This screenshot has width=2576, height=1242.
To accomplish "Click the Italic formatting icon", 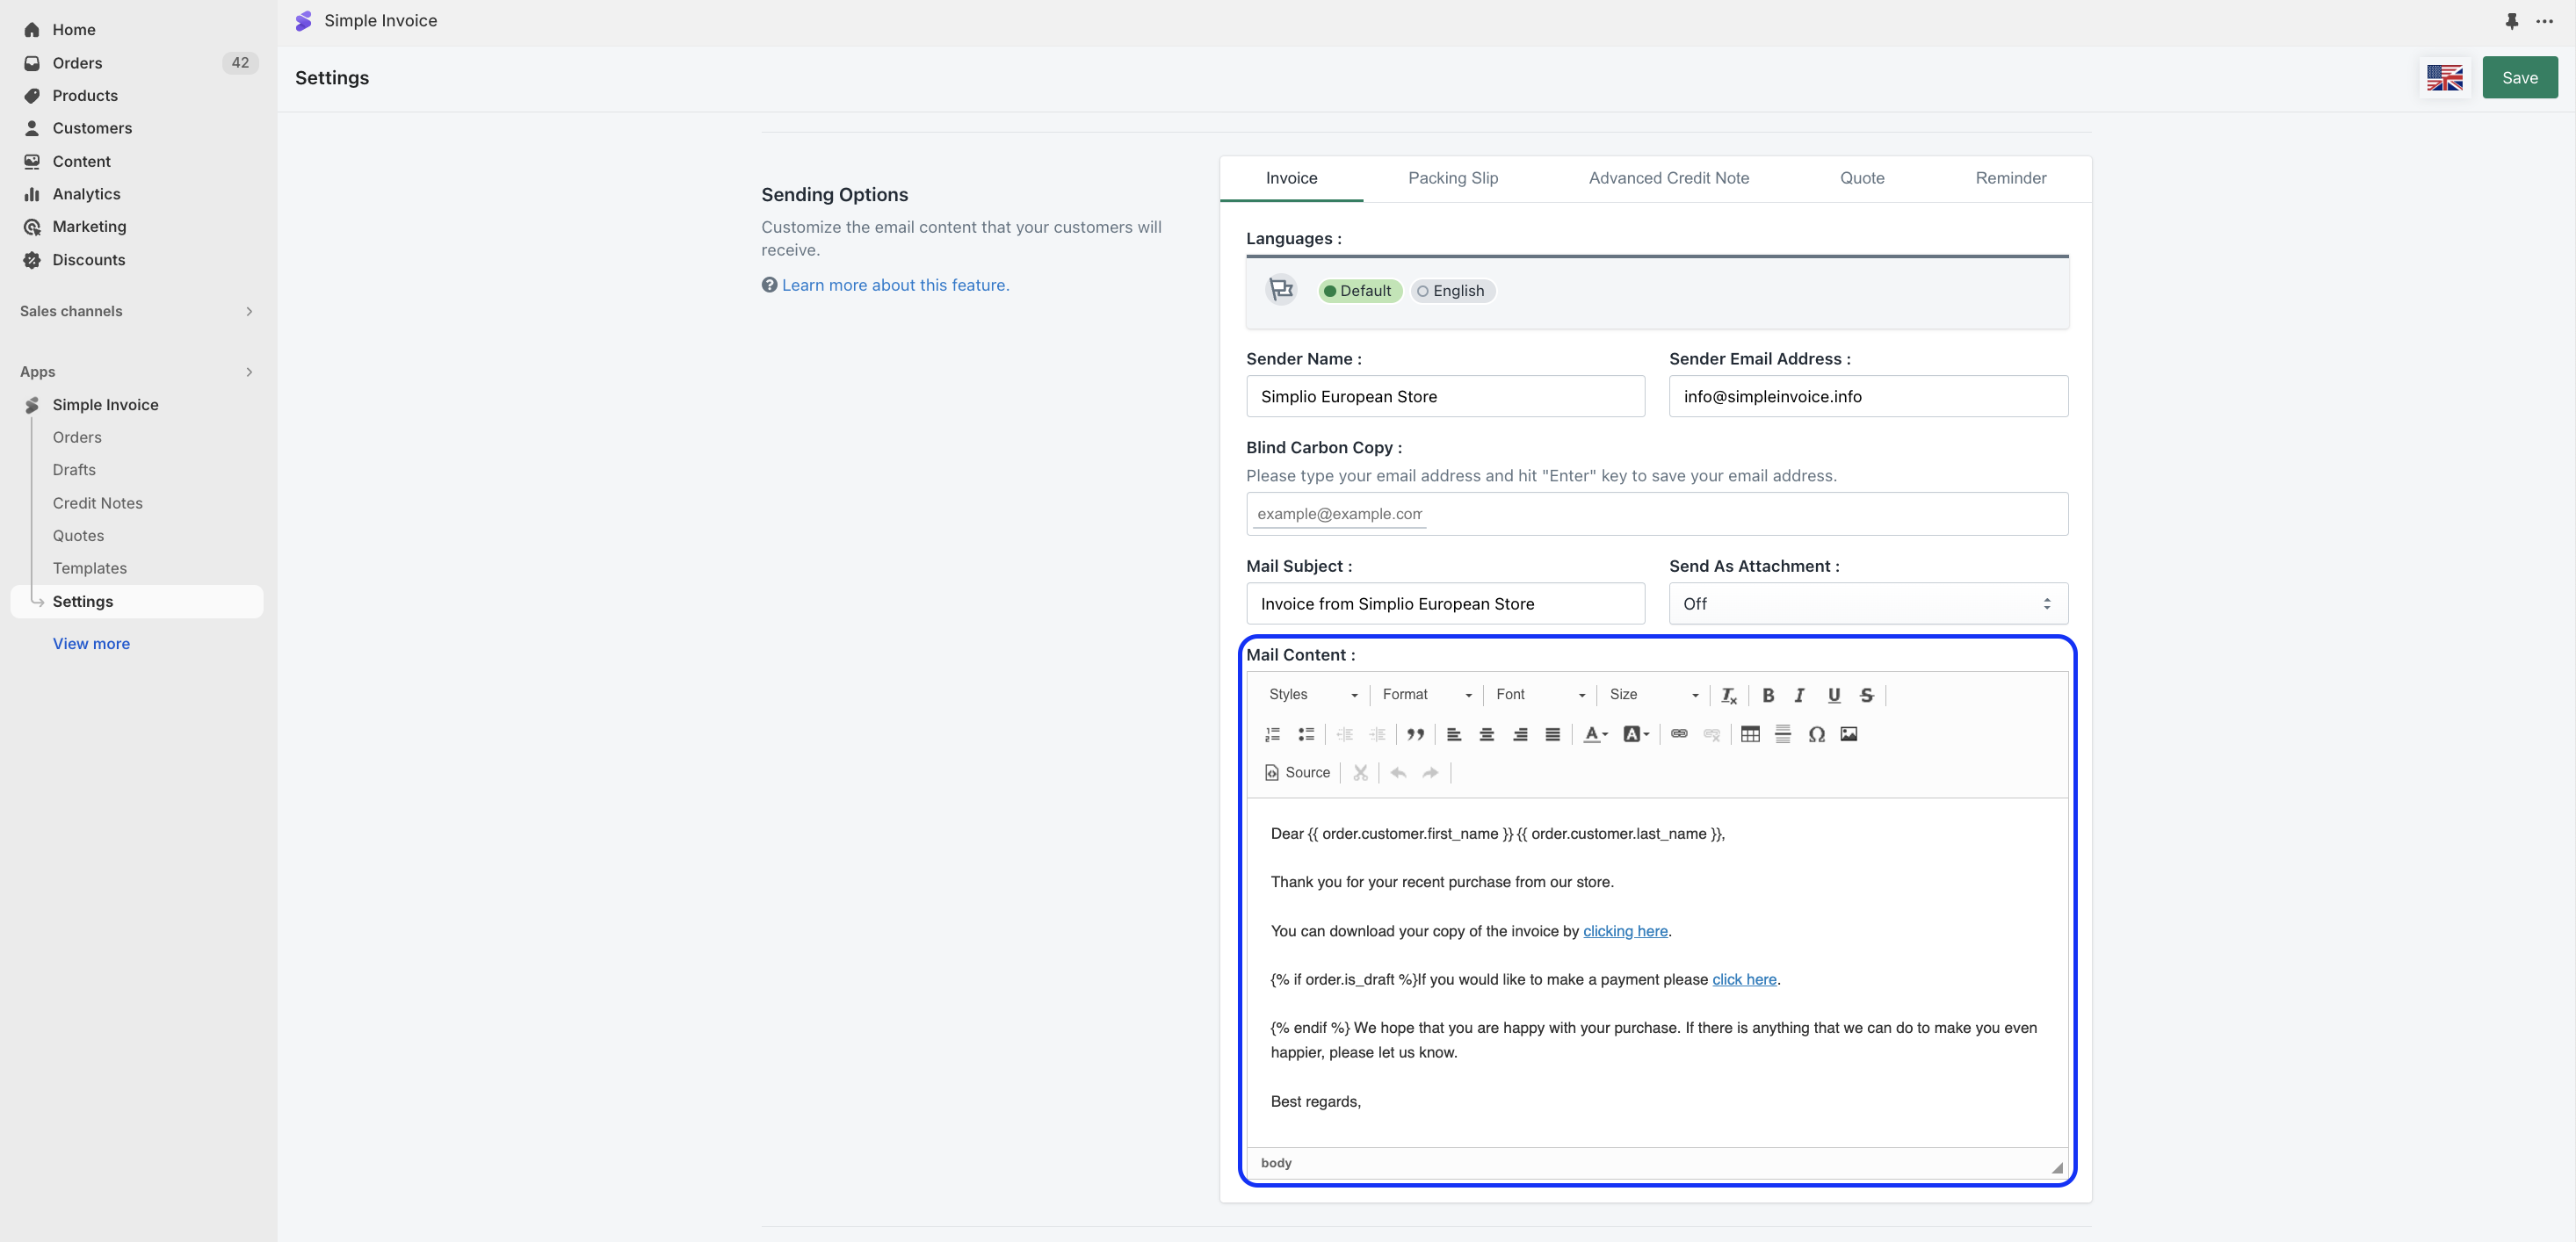I will 1799,695.
